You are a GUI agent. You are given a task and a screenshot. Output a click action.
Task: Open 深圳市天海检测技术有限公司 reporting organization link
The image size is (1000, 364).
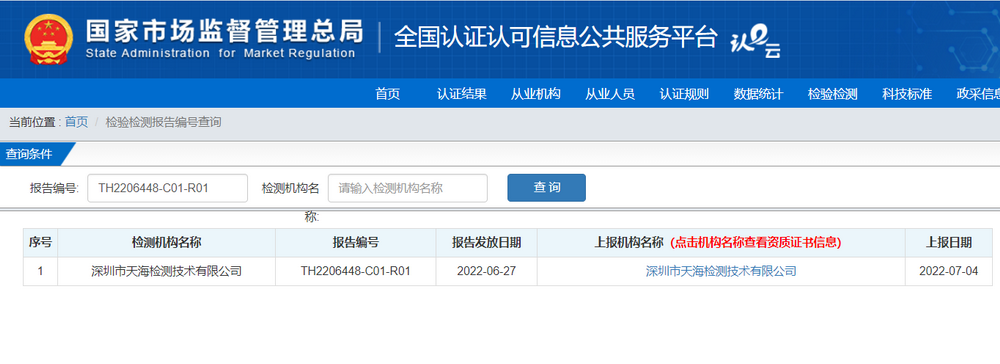click(x=721, y=271)
